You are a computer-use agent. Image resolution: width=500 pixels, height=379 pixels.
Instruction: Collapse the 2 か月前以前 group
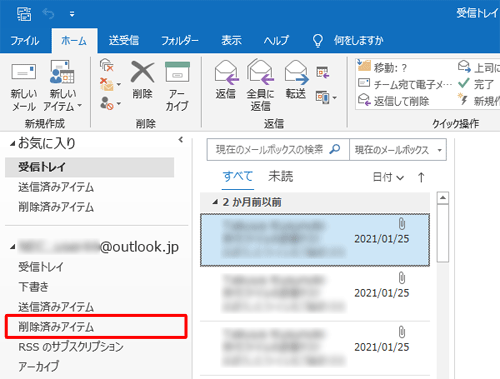[x=215, y=202]
